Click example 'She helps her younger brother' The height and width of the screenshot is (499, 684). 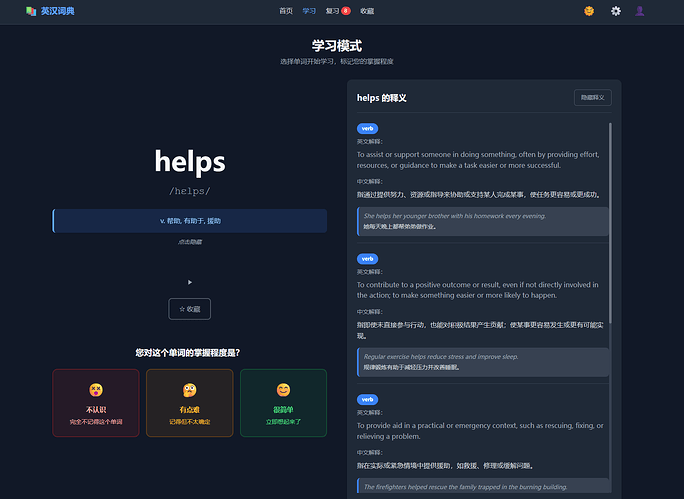(483, 221)
